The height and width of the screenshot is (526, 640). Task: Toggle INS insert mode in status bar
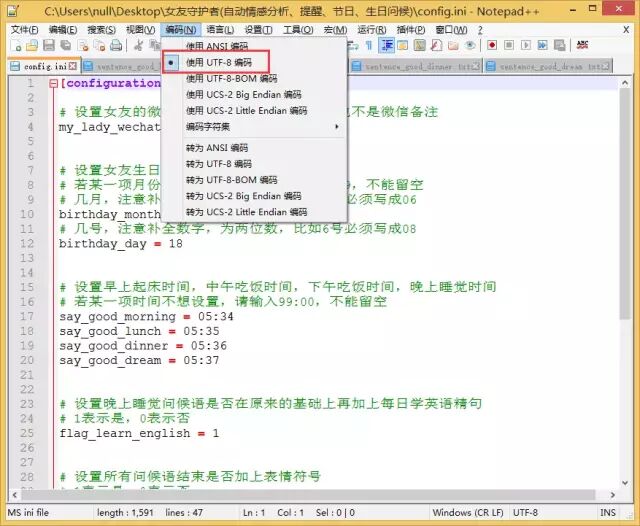(x=607, y=513)
